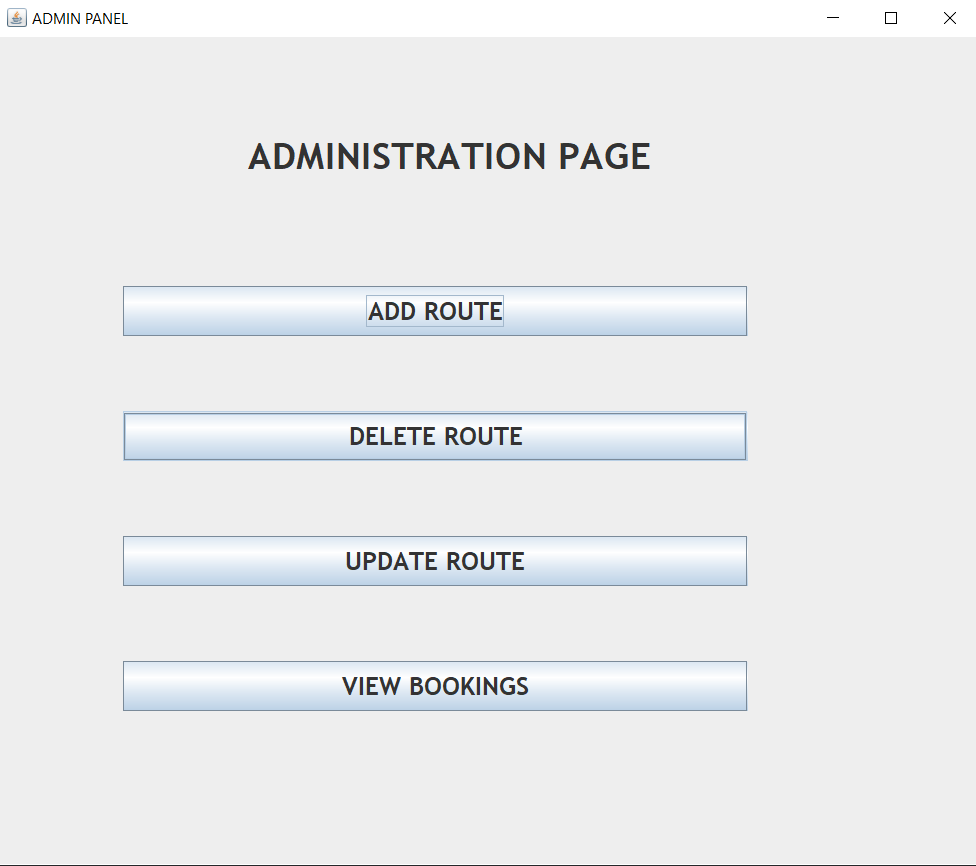Select the DELETE ROUTE label text
The image size is (976, 866).
(x=435, y=437)
